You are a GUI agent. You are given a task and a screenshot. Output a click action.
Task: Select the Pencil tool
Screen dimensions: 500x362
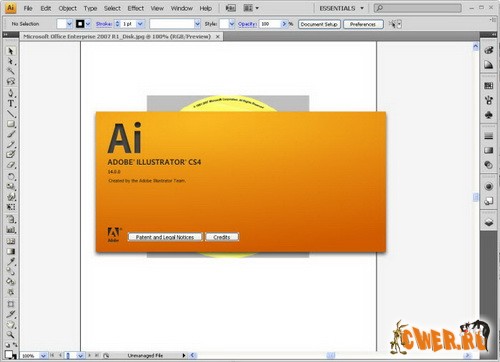11,144
